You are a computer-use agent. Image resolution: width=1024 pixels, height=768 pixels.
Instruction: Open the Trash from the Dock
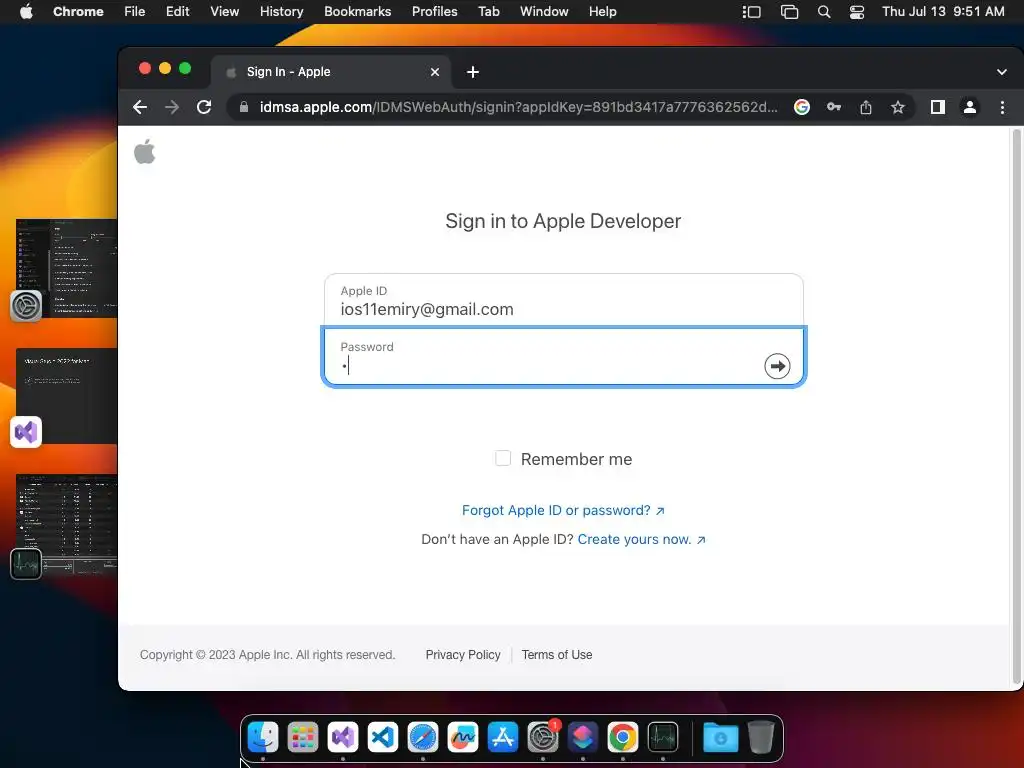coord(761,737)
